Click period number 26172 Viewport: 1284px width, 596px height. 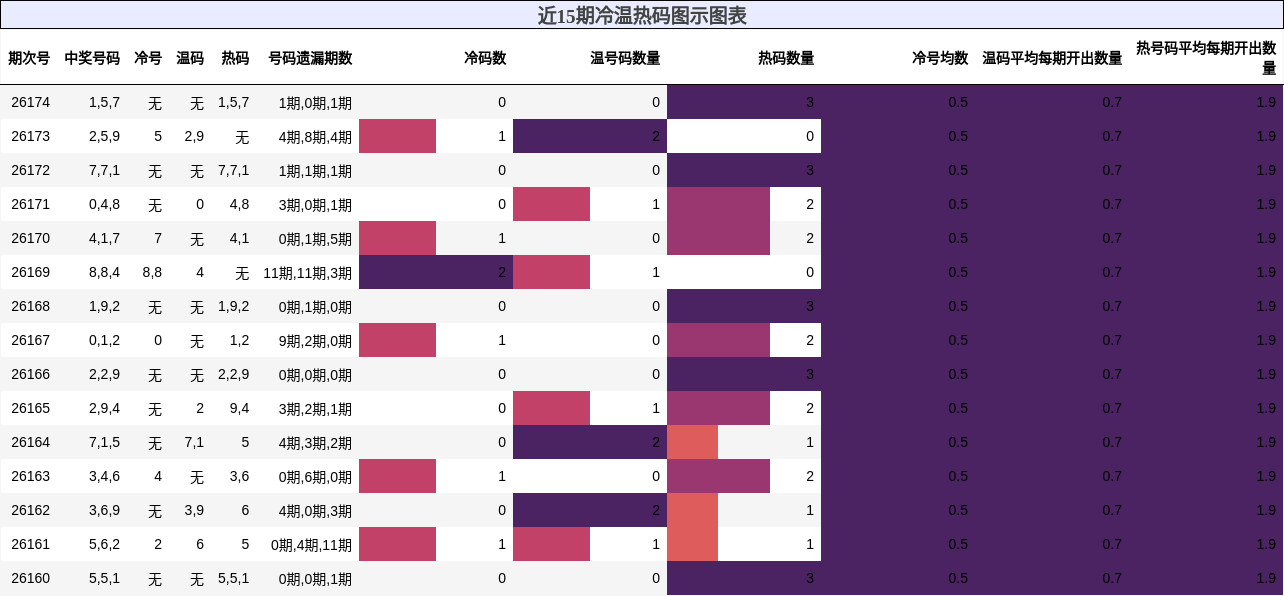pos(30,170)
